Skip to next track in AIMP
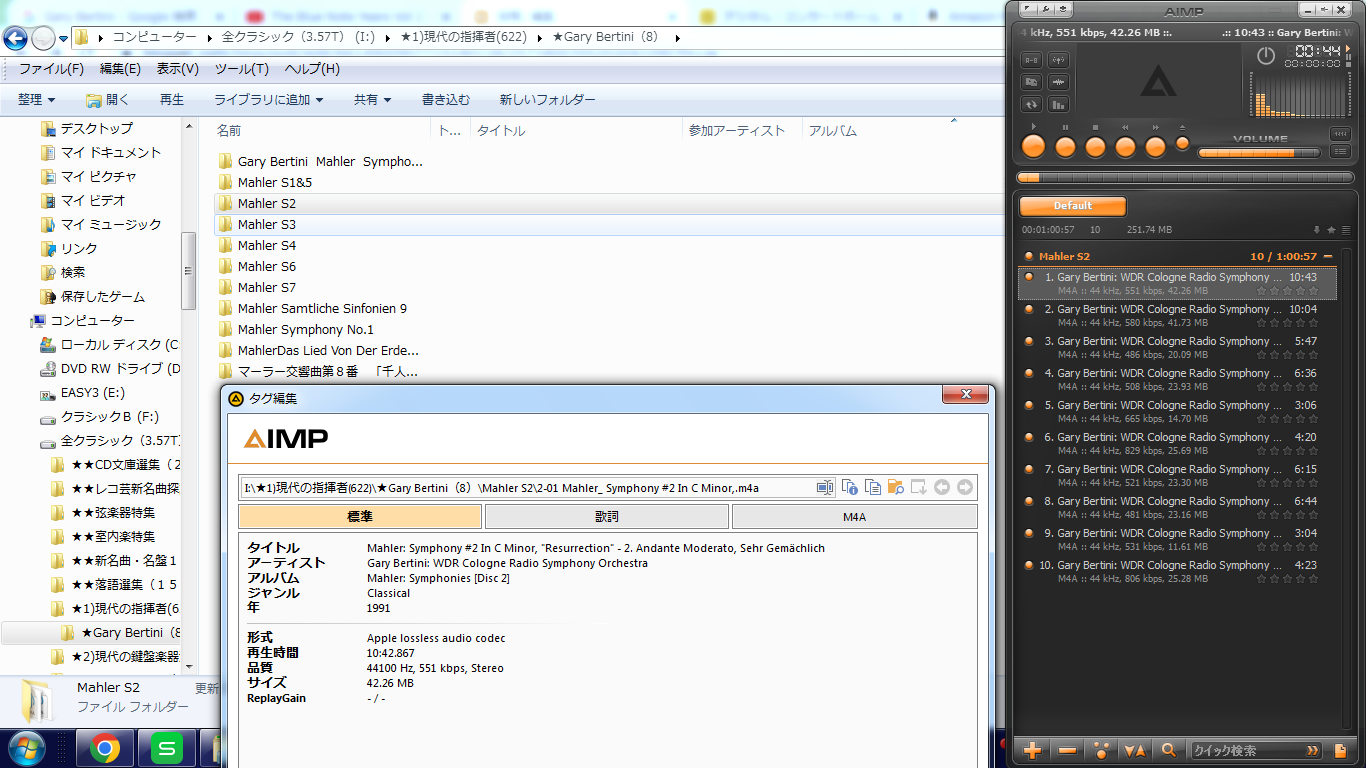 pos(1155,146)
